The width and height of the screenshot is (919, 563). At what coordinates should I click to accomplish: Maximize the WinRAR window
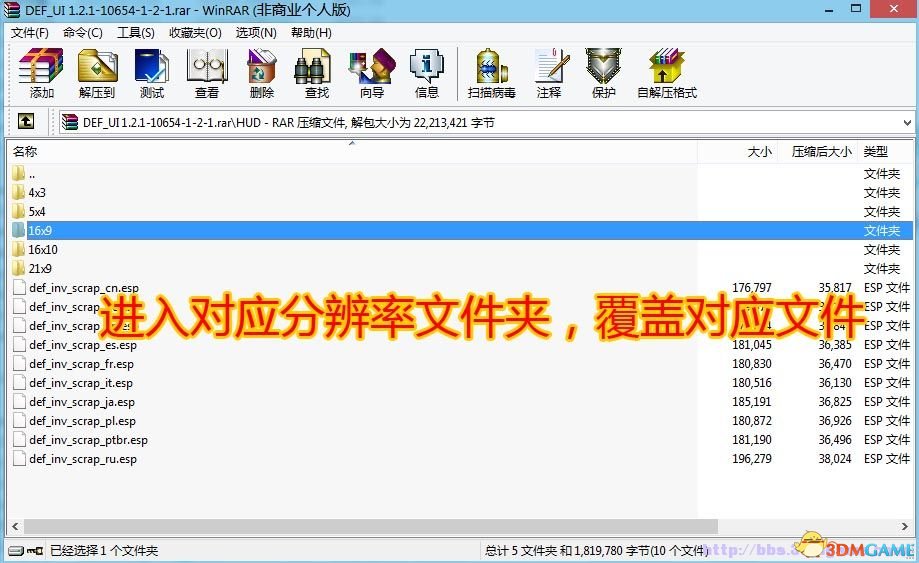(x=856, y=9)
